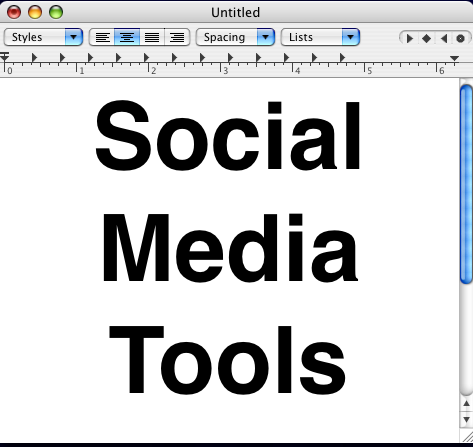
Task: Pick the left tab stop icon in toolbar
Action: 409,39
